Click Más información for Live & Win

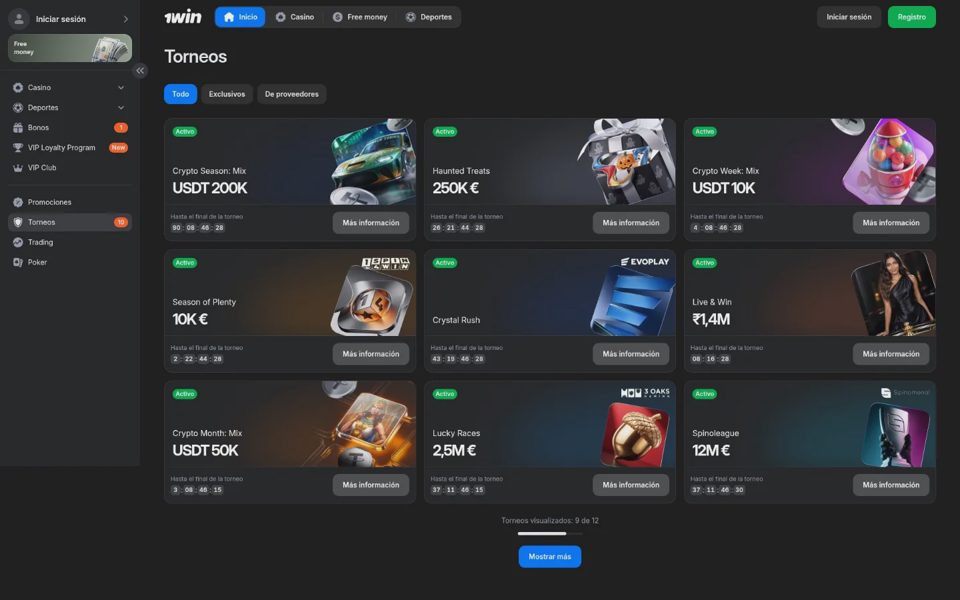(x=891, y=354)
